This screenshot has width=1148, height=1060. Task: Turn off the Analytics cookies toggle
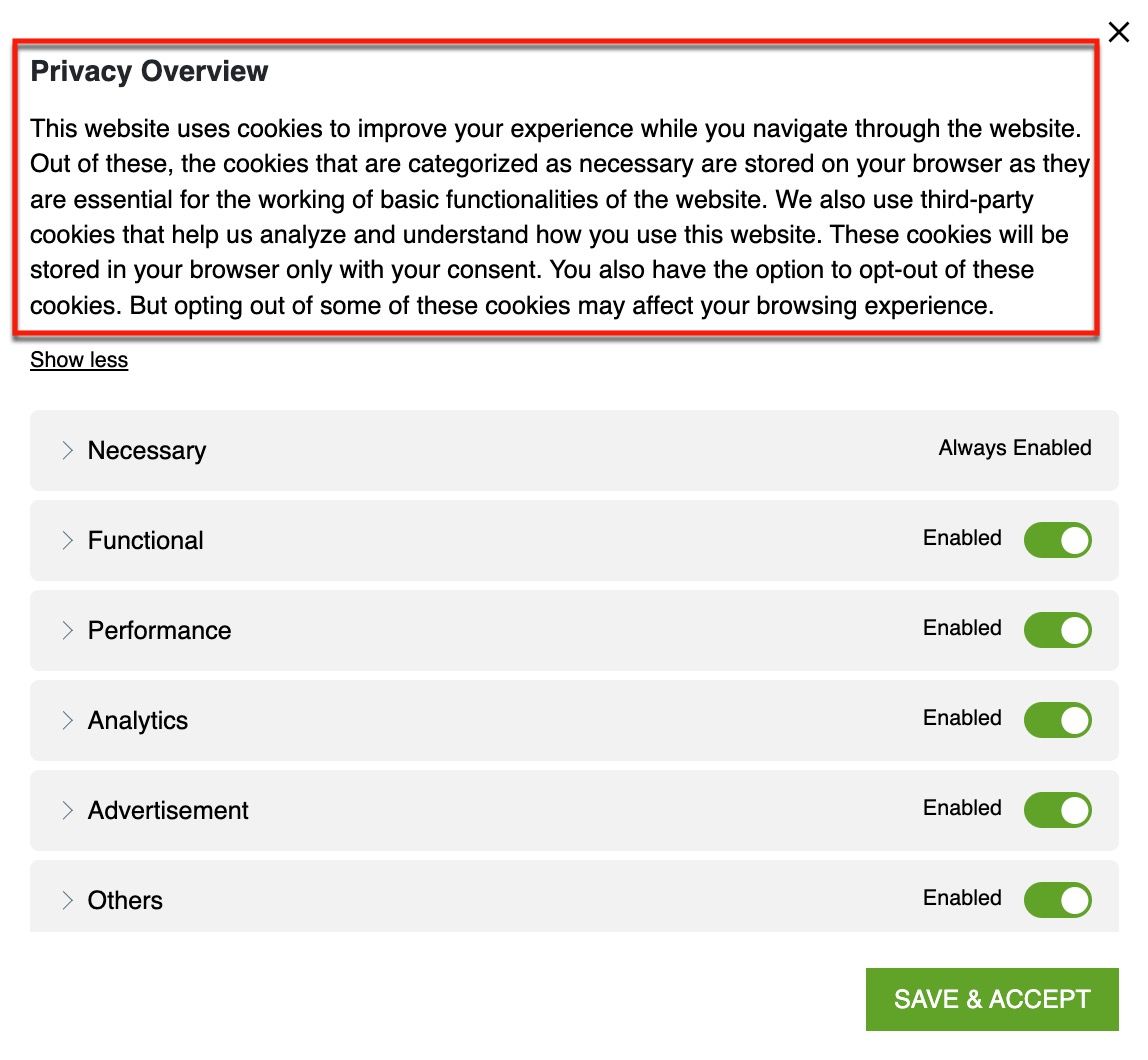(1057, 720)
